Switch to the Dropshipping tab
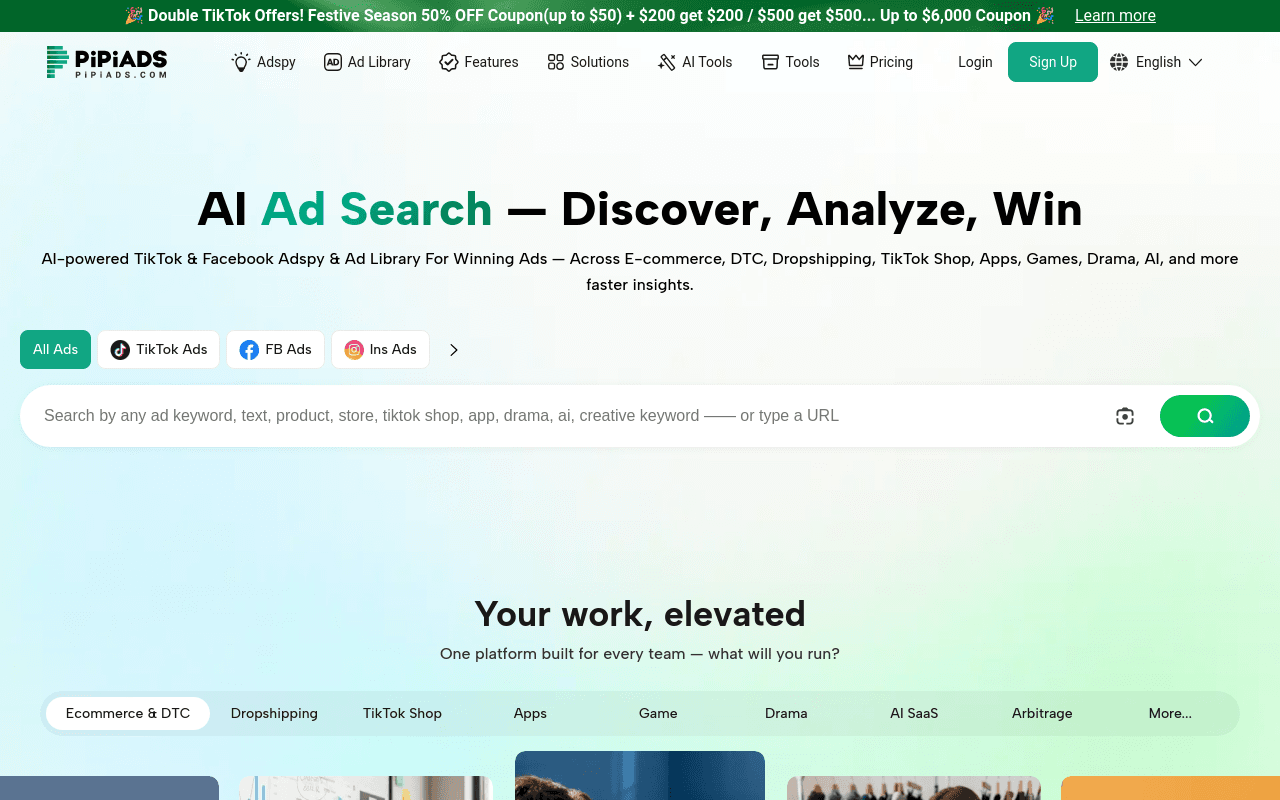This screenshot has height=800, width=1280. coord(274,714)
